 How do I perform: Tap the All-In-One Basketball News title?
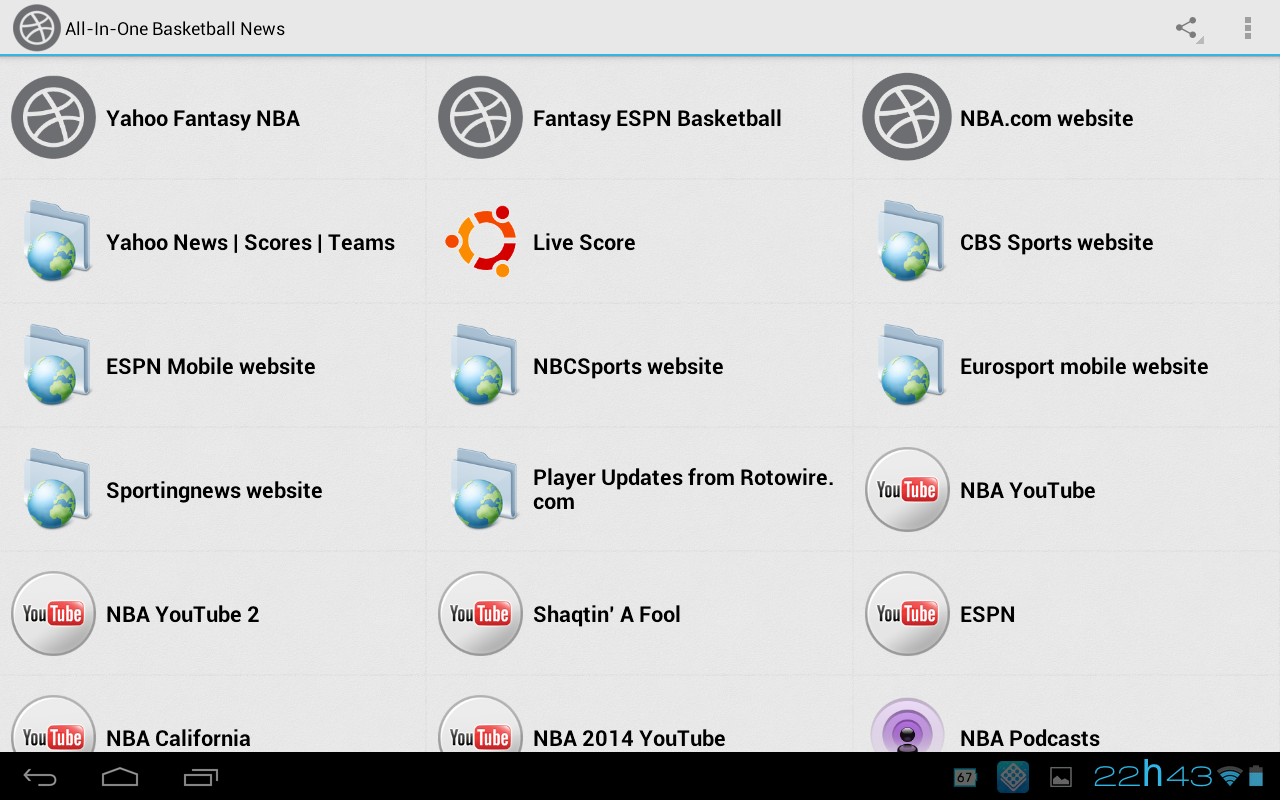point(175,29)
